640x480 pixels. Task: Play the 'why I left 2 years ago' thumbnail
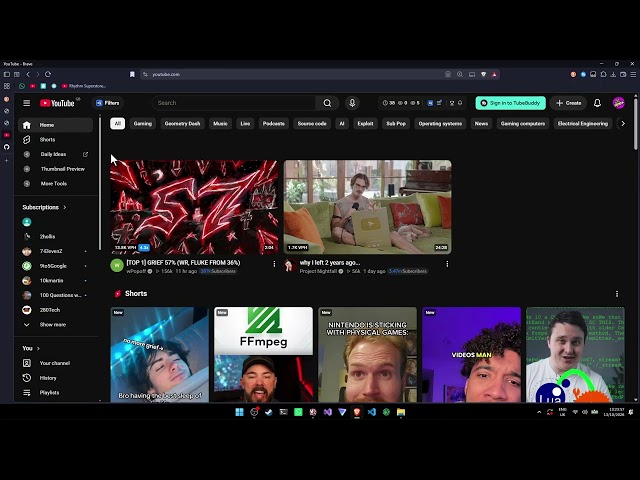coord(368,207)
